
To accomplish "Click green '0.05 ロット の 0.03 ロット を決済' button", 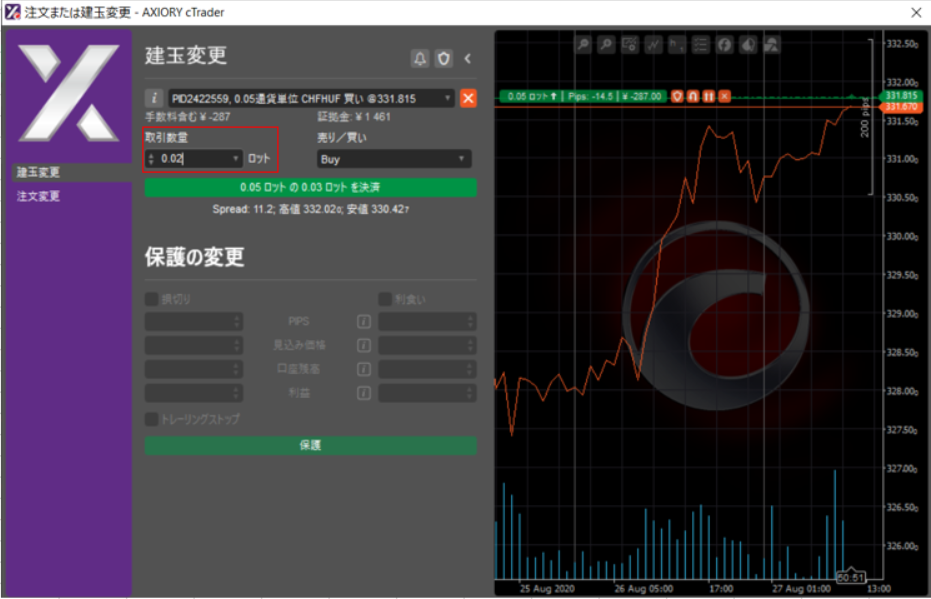I will tap(311, 187).
